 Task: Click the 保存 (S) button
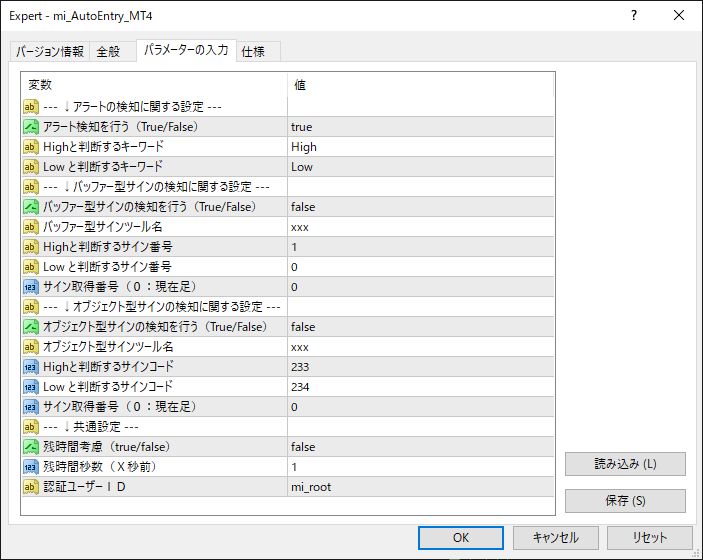625,501
